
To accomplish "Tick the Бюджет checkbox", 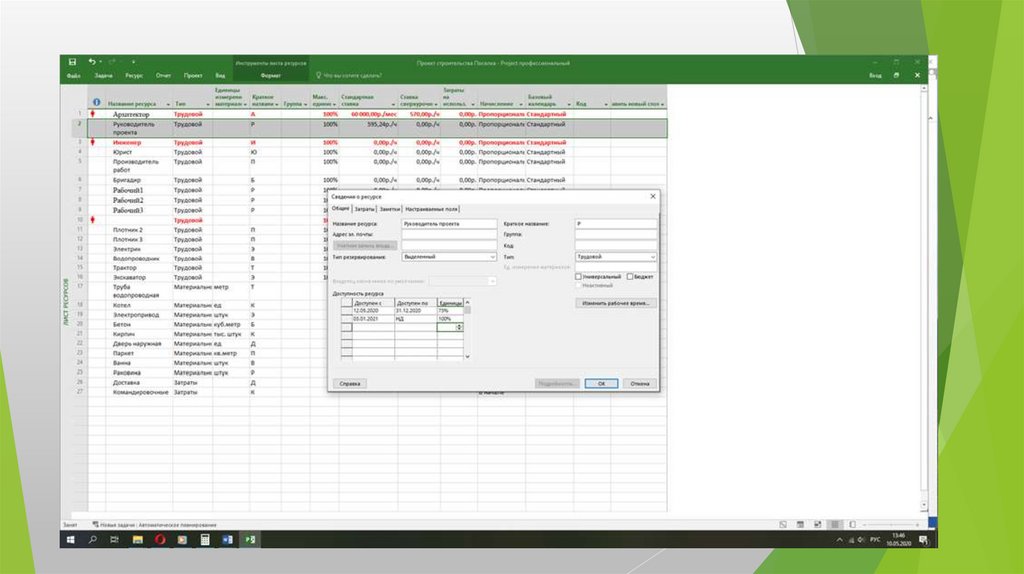I will 629,276.
